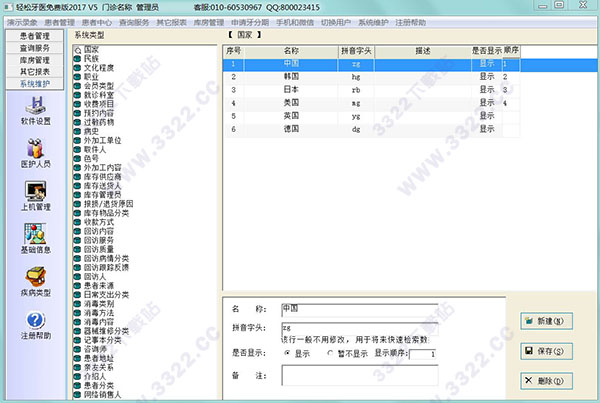
Task: Select the 韩国 table row
Action: pos(371,77)
